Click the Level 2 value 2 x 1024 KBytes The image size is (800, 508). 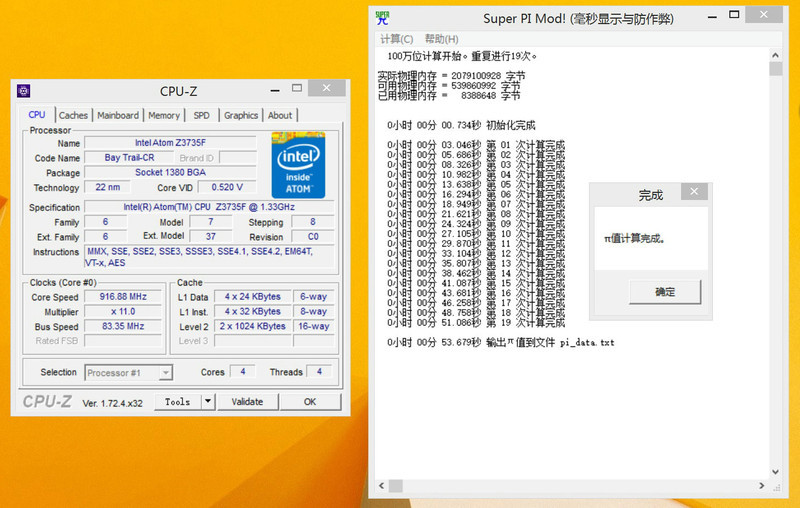(253, 326)
